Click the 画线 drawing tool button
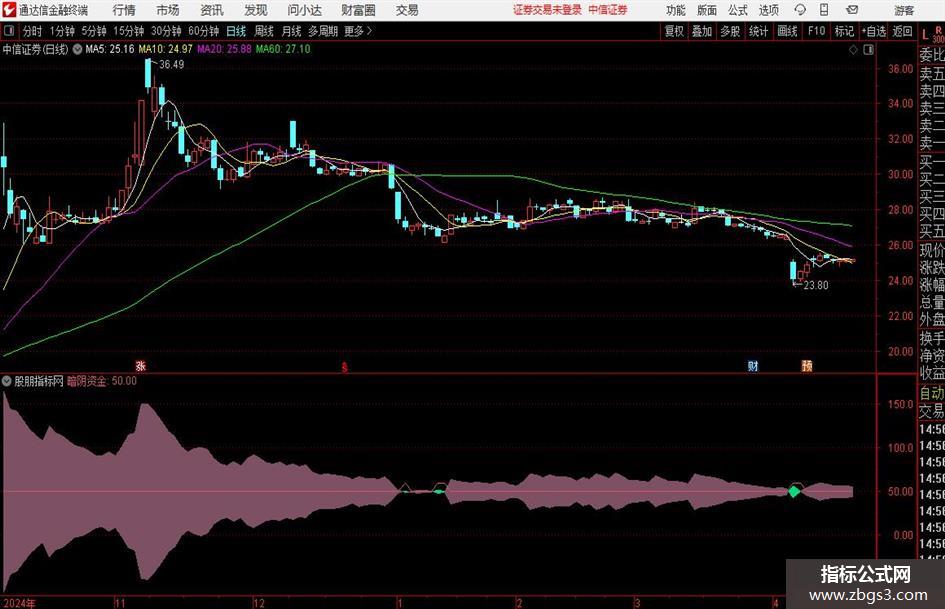 (787, 31)
